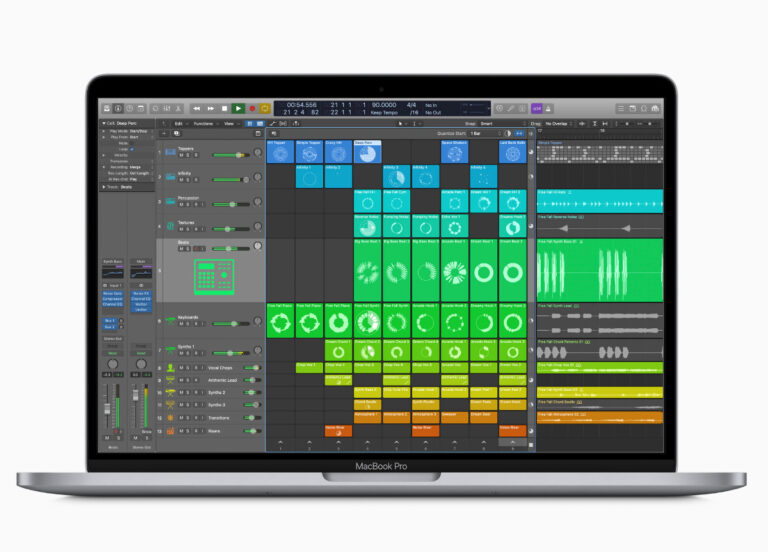Click the Keyboards track volume slider

pyautogui.click(x=231, y=323)
